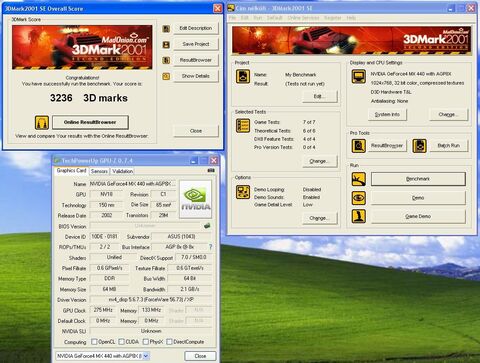The image size is (480, 363).
Task: Click the ResultBrowser icon in score window
Action: [166, 60]
